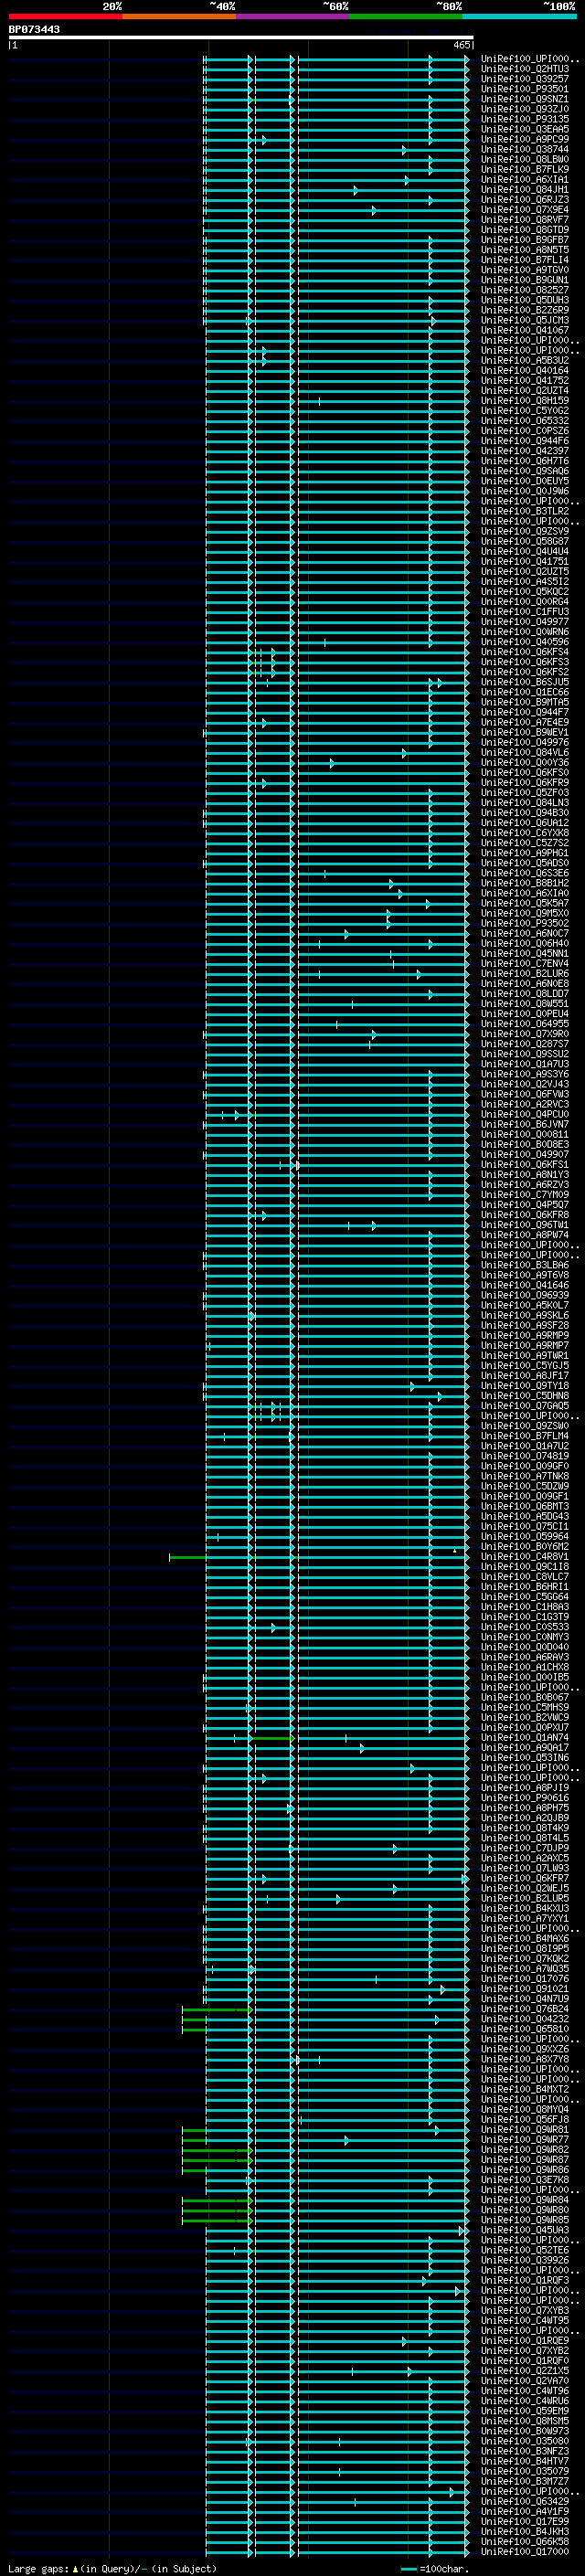
Task: Select the UniRef100_Q41752 label
Action: tap(525, 381)
